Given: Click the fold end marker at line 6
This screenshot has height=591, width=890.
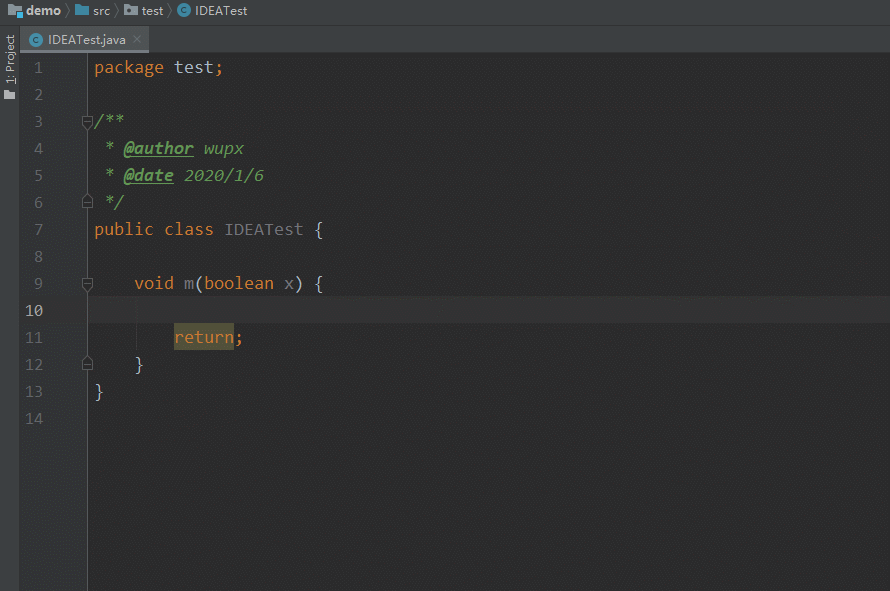Looking at the screenshot, I should click(x=87, y=202).
